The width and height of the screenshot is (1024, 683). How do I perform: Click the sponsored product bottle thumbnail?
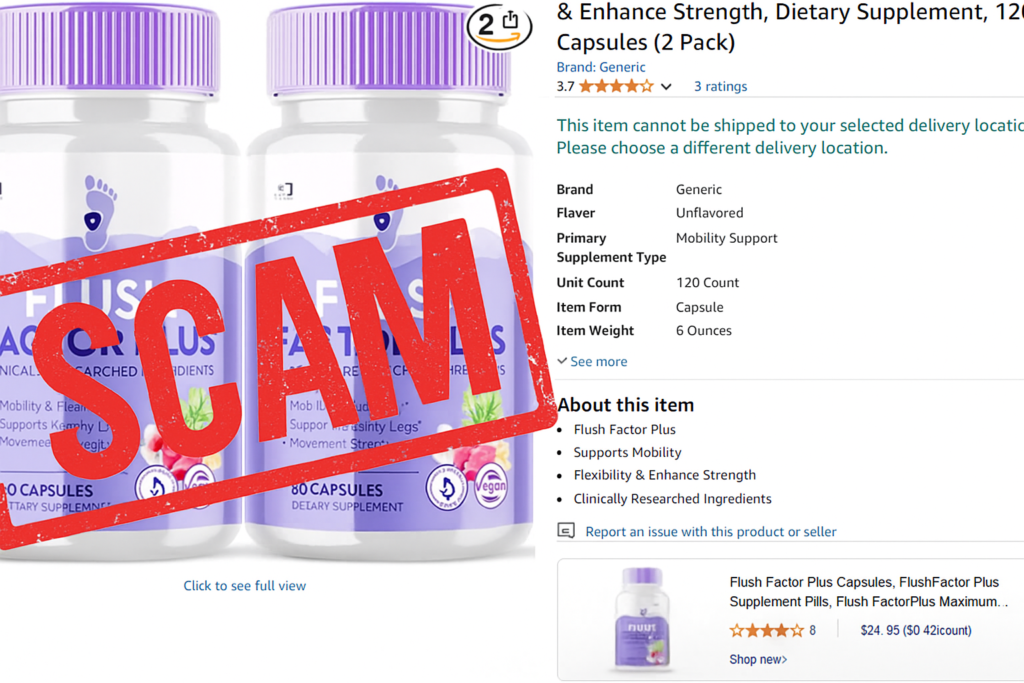[643, 619]
